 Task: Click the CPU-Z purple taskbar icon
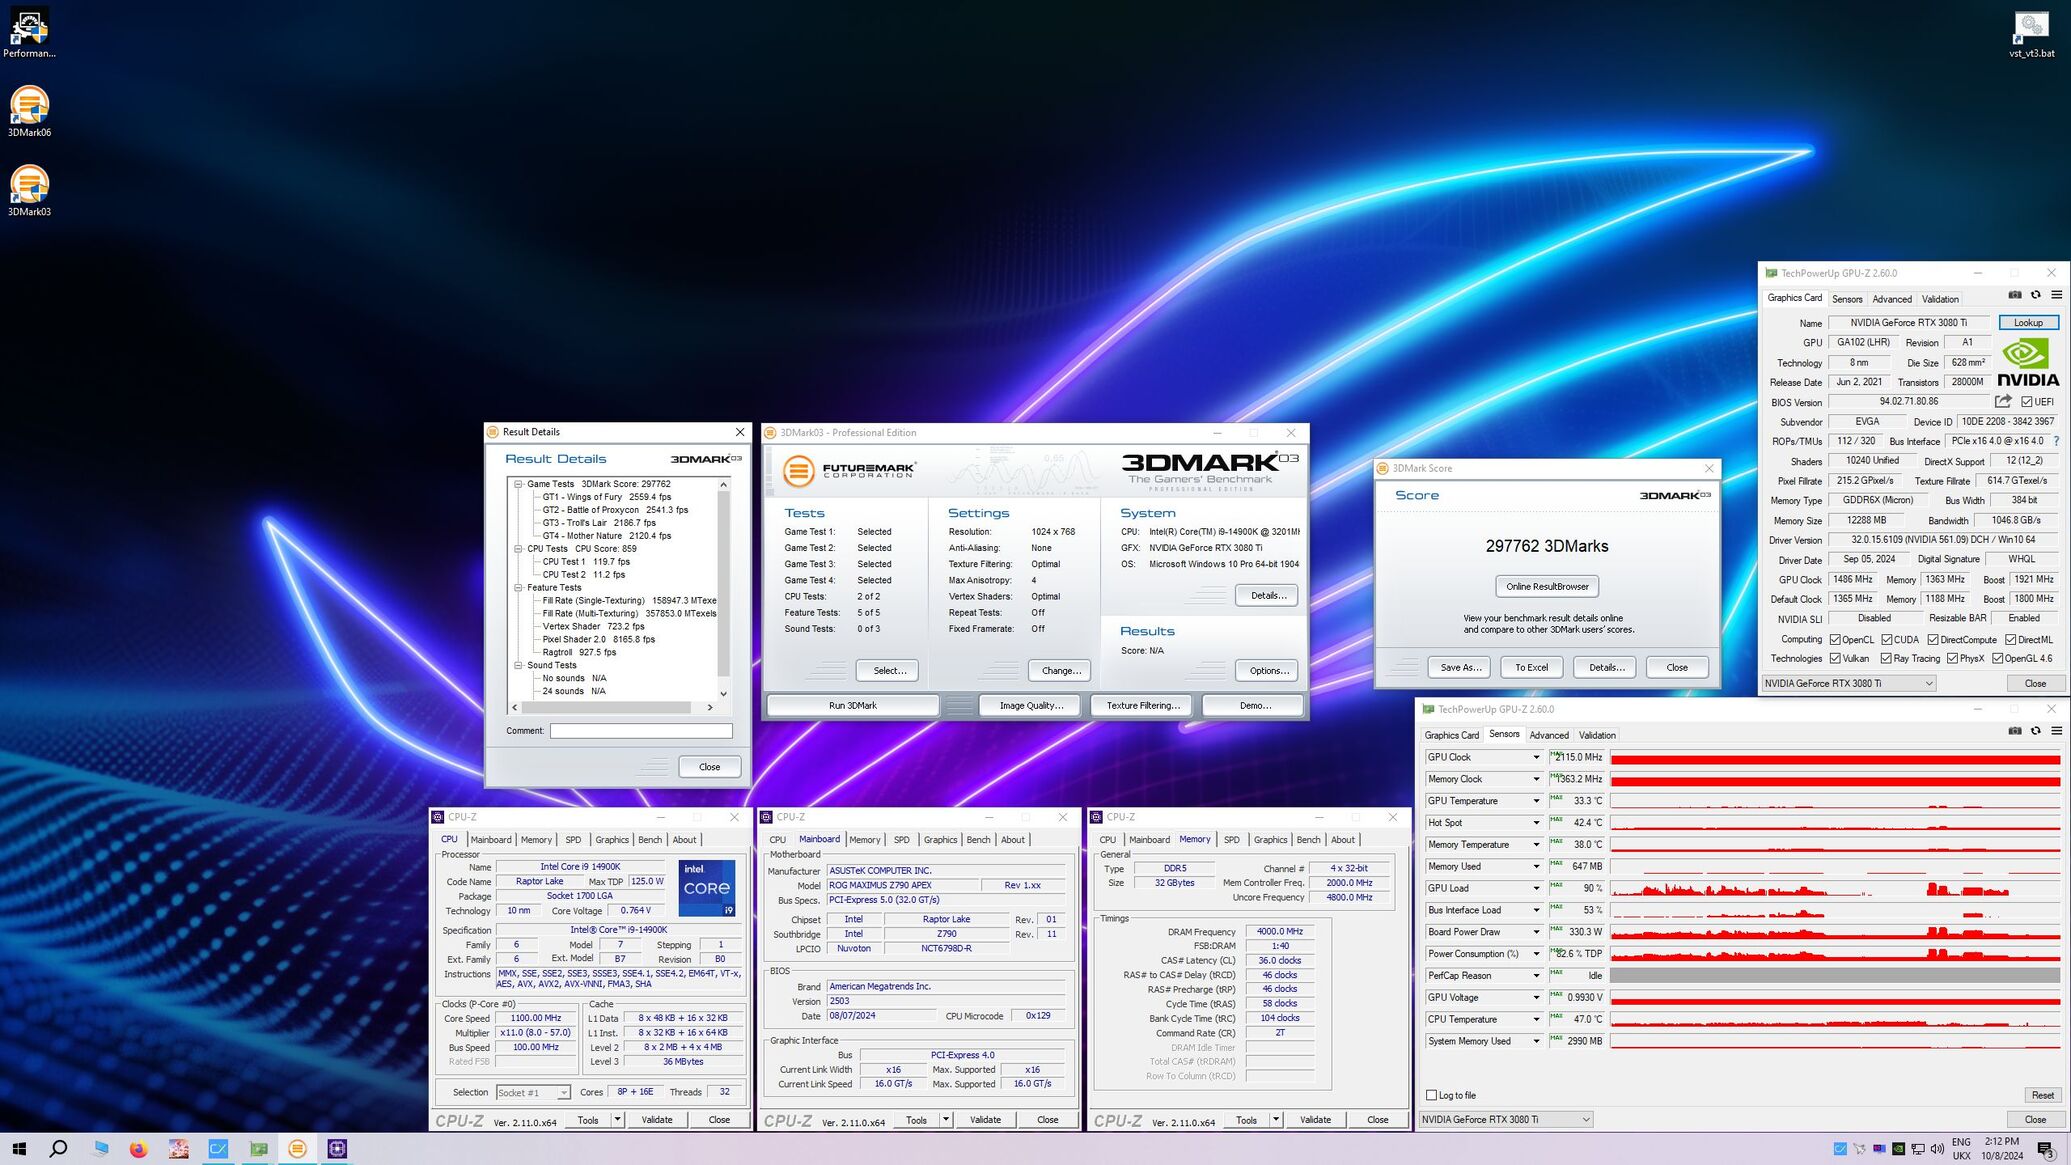point(337,1149)
